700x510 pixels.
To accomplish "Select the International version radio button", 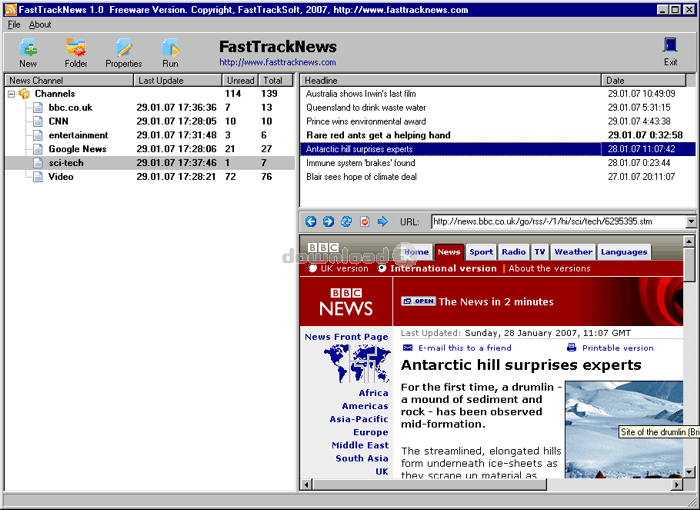I will point(382,268).
